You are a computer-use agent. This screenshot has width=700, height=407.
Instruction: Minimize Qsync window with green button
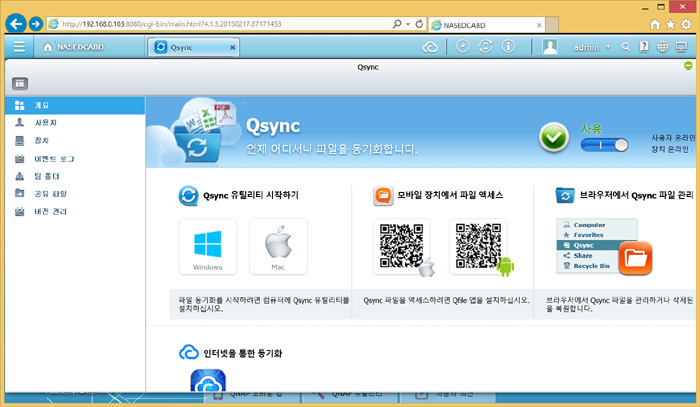point(688,66)
